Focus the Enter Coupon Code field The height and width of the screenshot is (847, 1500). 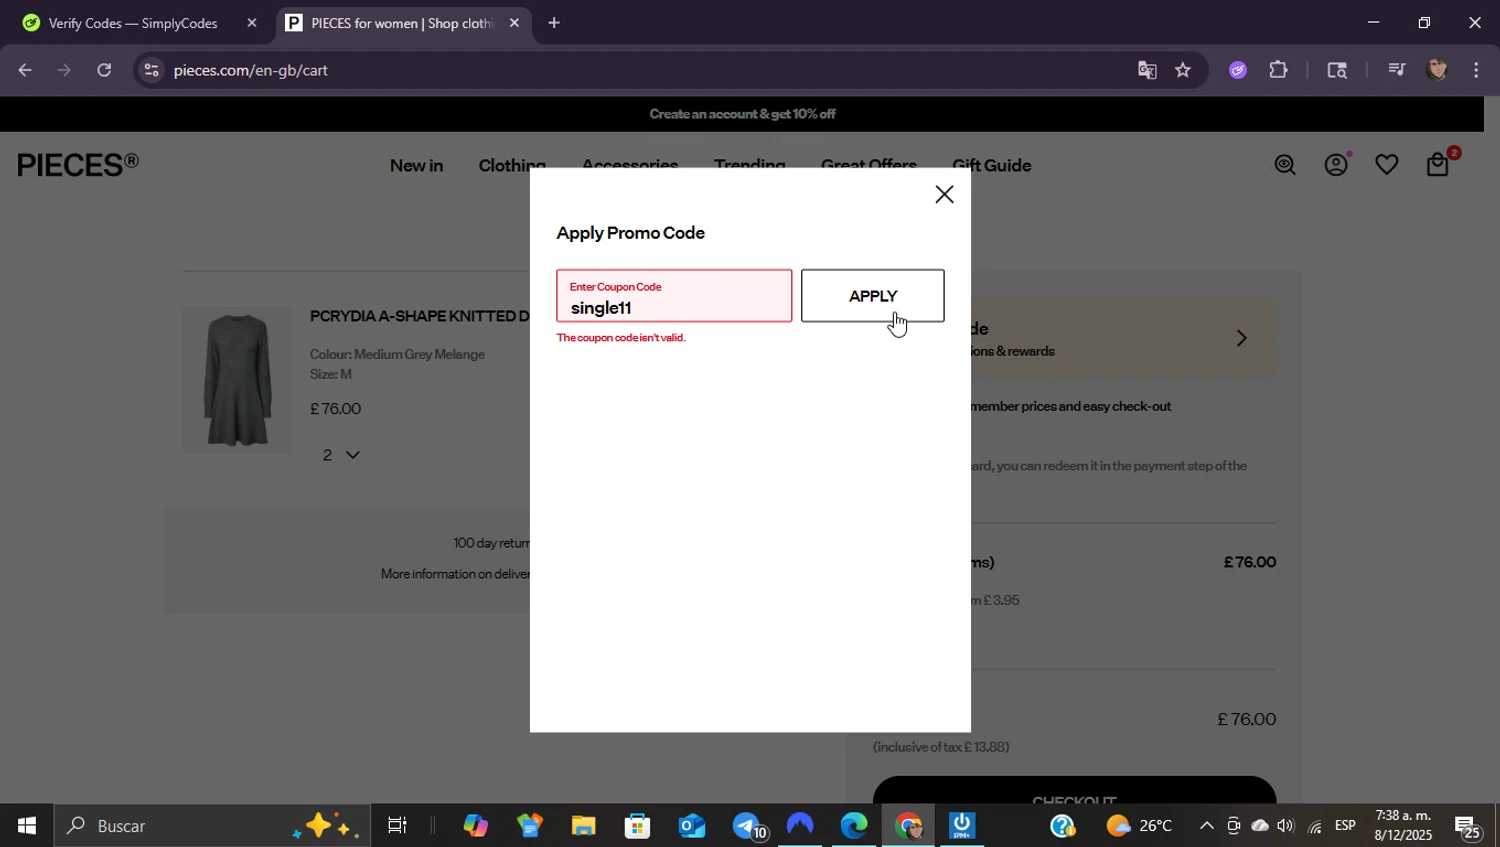point(674,296)
